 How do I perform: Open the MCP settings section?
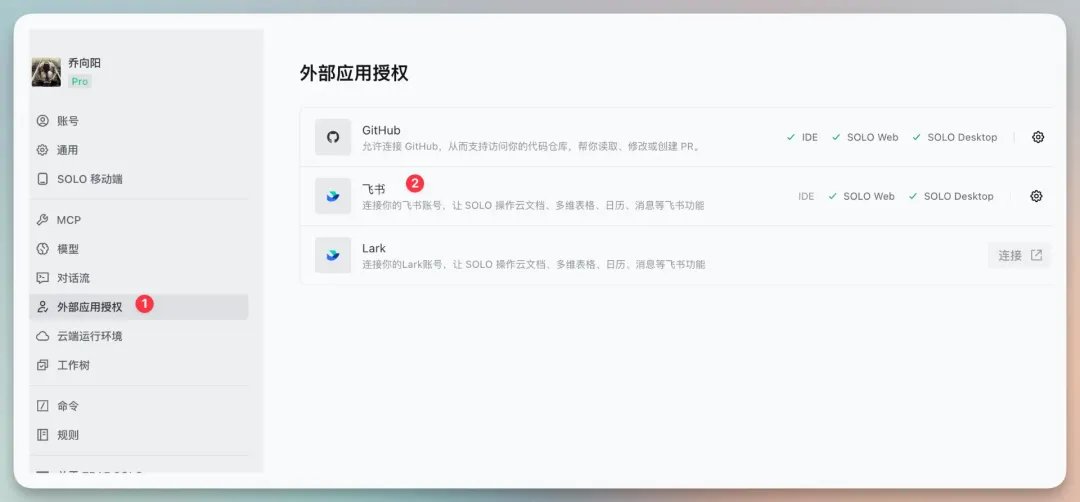[x=138, y=220]
